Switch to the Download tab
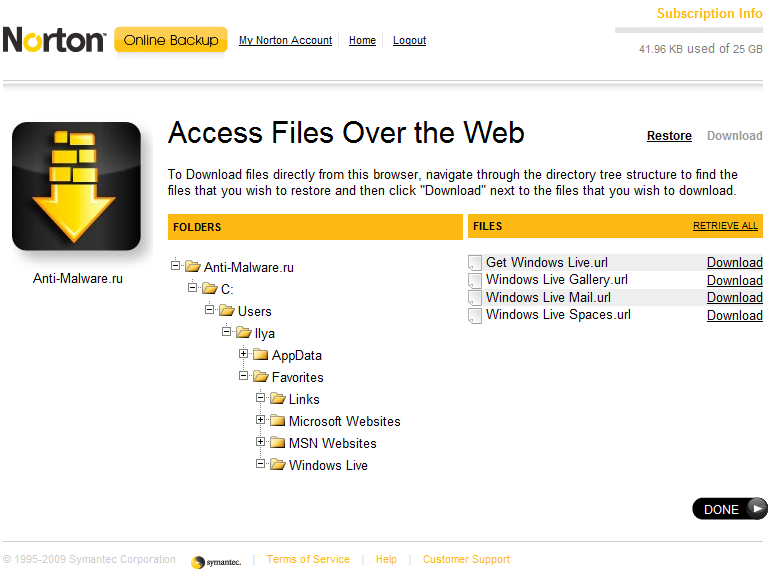 coord(735,136)
